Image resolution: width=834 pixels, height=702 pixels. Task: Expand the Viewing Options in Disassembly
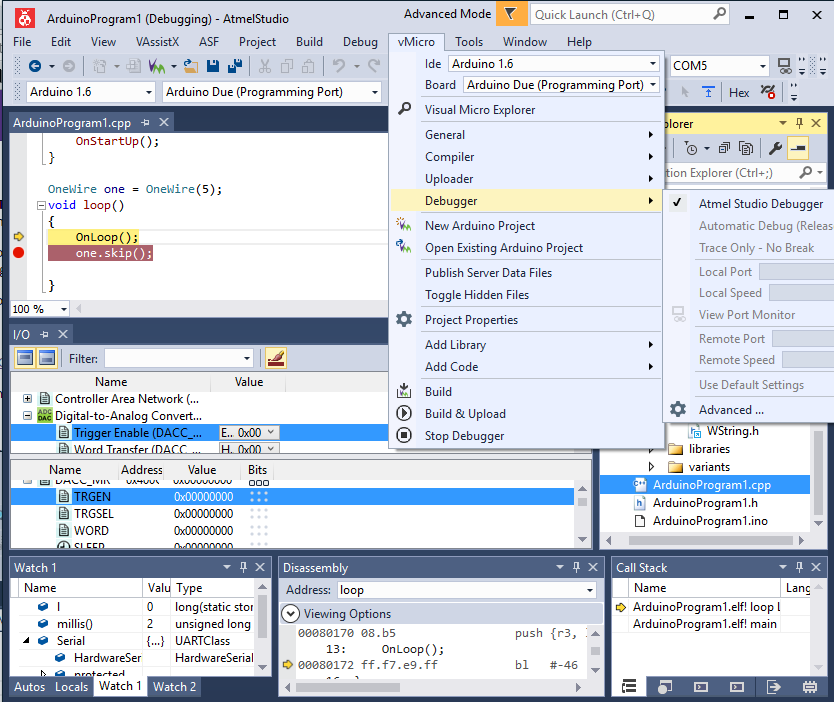(291, 614)
